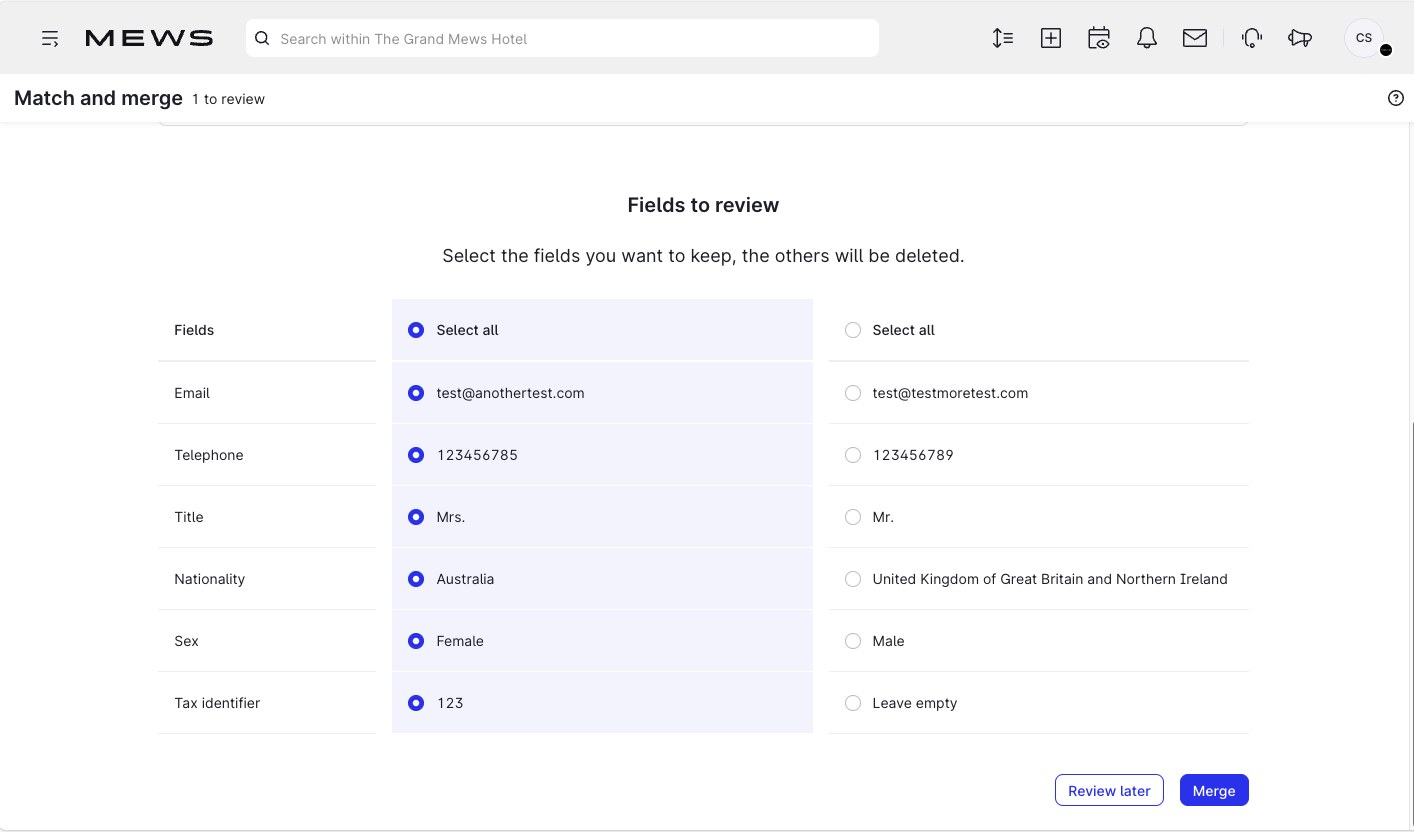
Task: Leave tax identifier empty
Action: pos(853,703)
